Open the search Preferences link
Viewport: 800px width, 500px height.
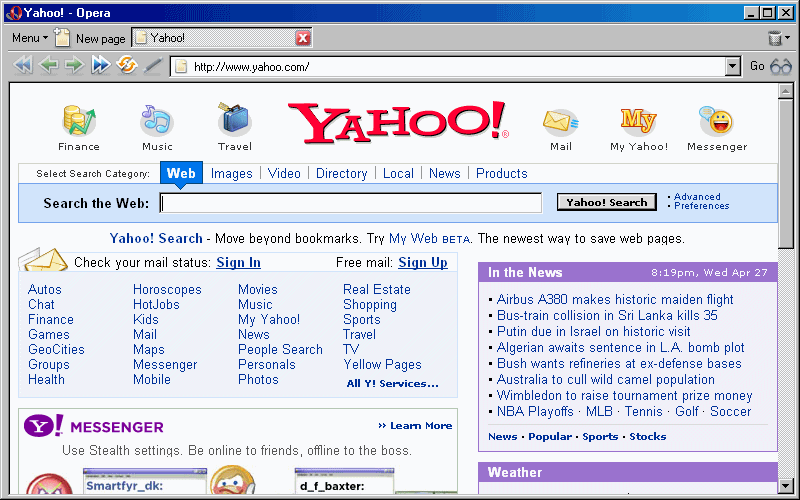[x=702, y=206]
